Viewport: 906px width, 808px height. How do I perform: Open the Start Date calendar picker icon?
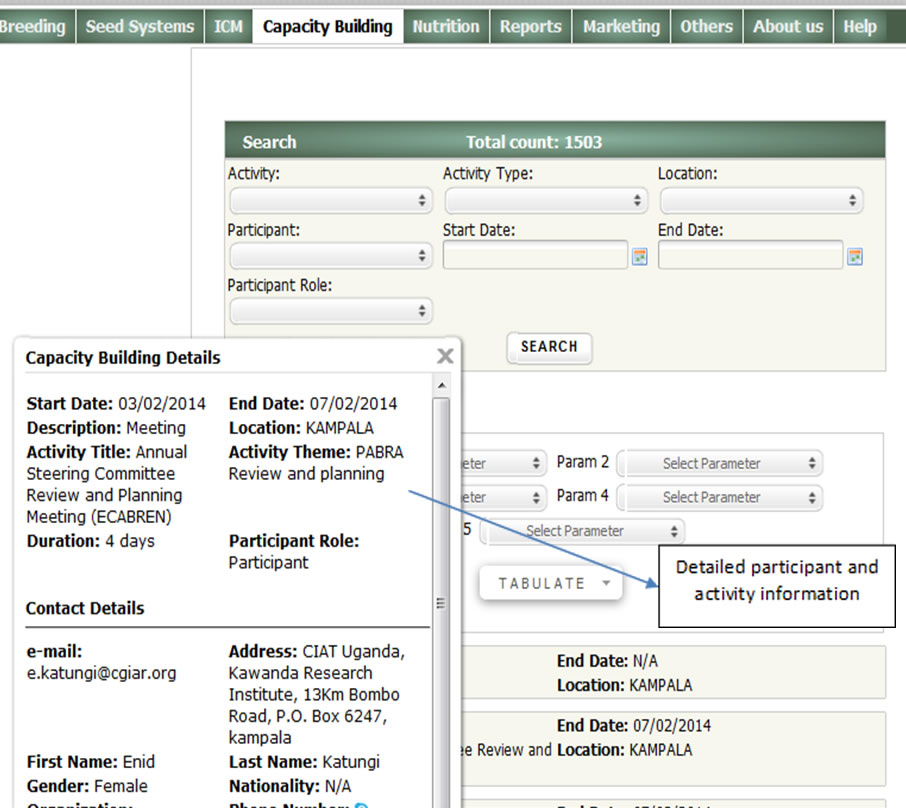640,257
